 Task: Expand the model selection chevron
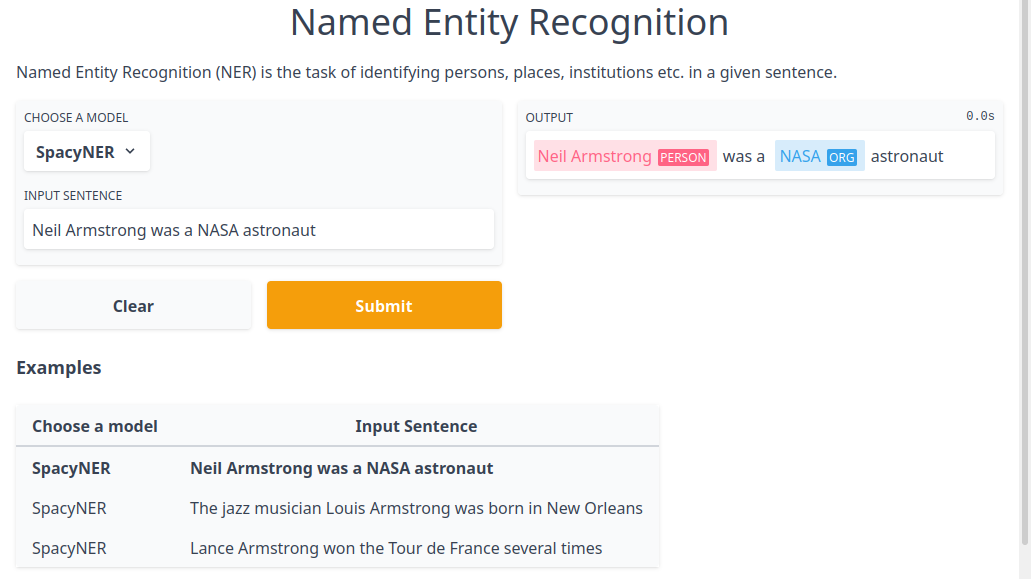pos(129,151)
